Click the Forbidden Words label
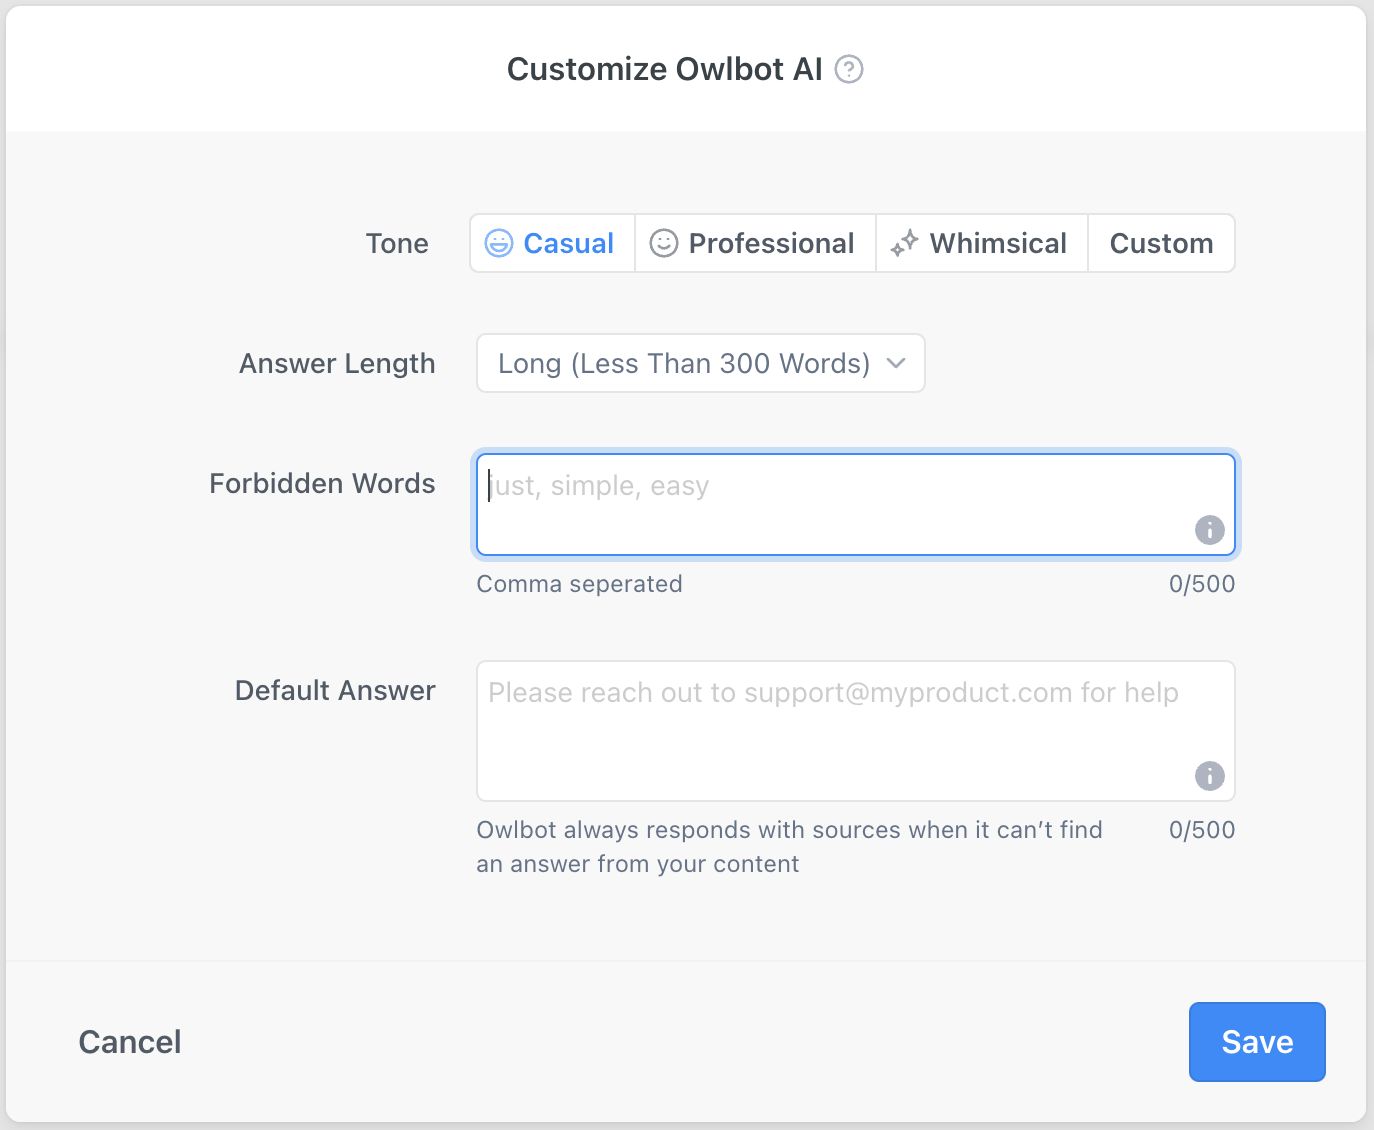Image resolution: width=1374 pixels, height=1130 pixels. click(322, 484)
